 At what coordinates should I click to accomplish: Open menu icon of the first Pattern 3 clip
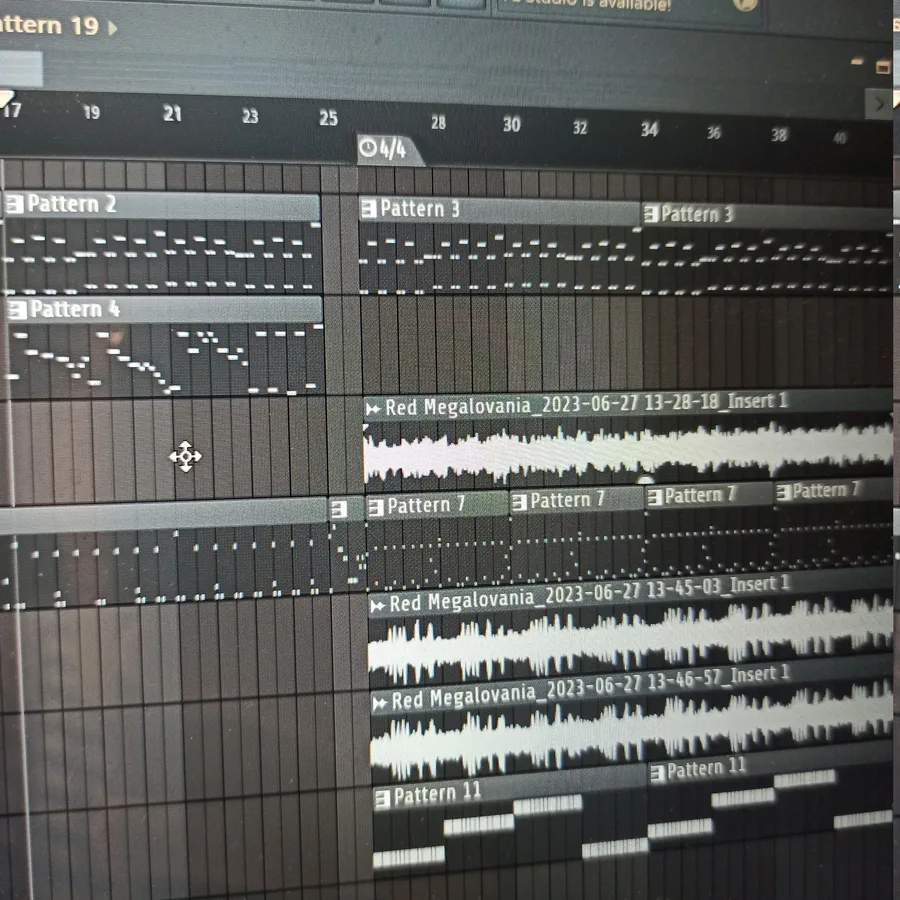click(368, 209)
